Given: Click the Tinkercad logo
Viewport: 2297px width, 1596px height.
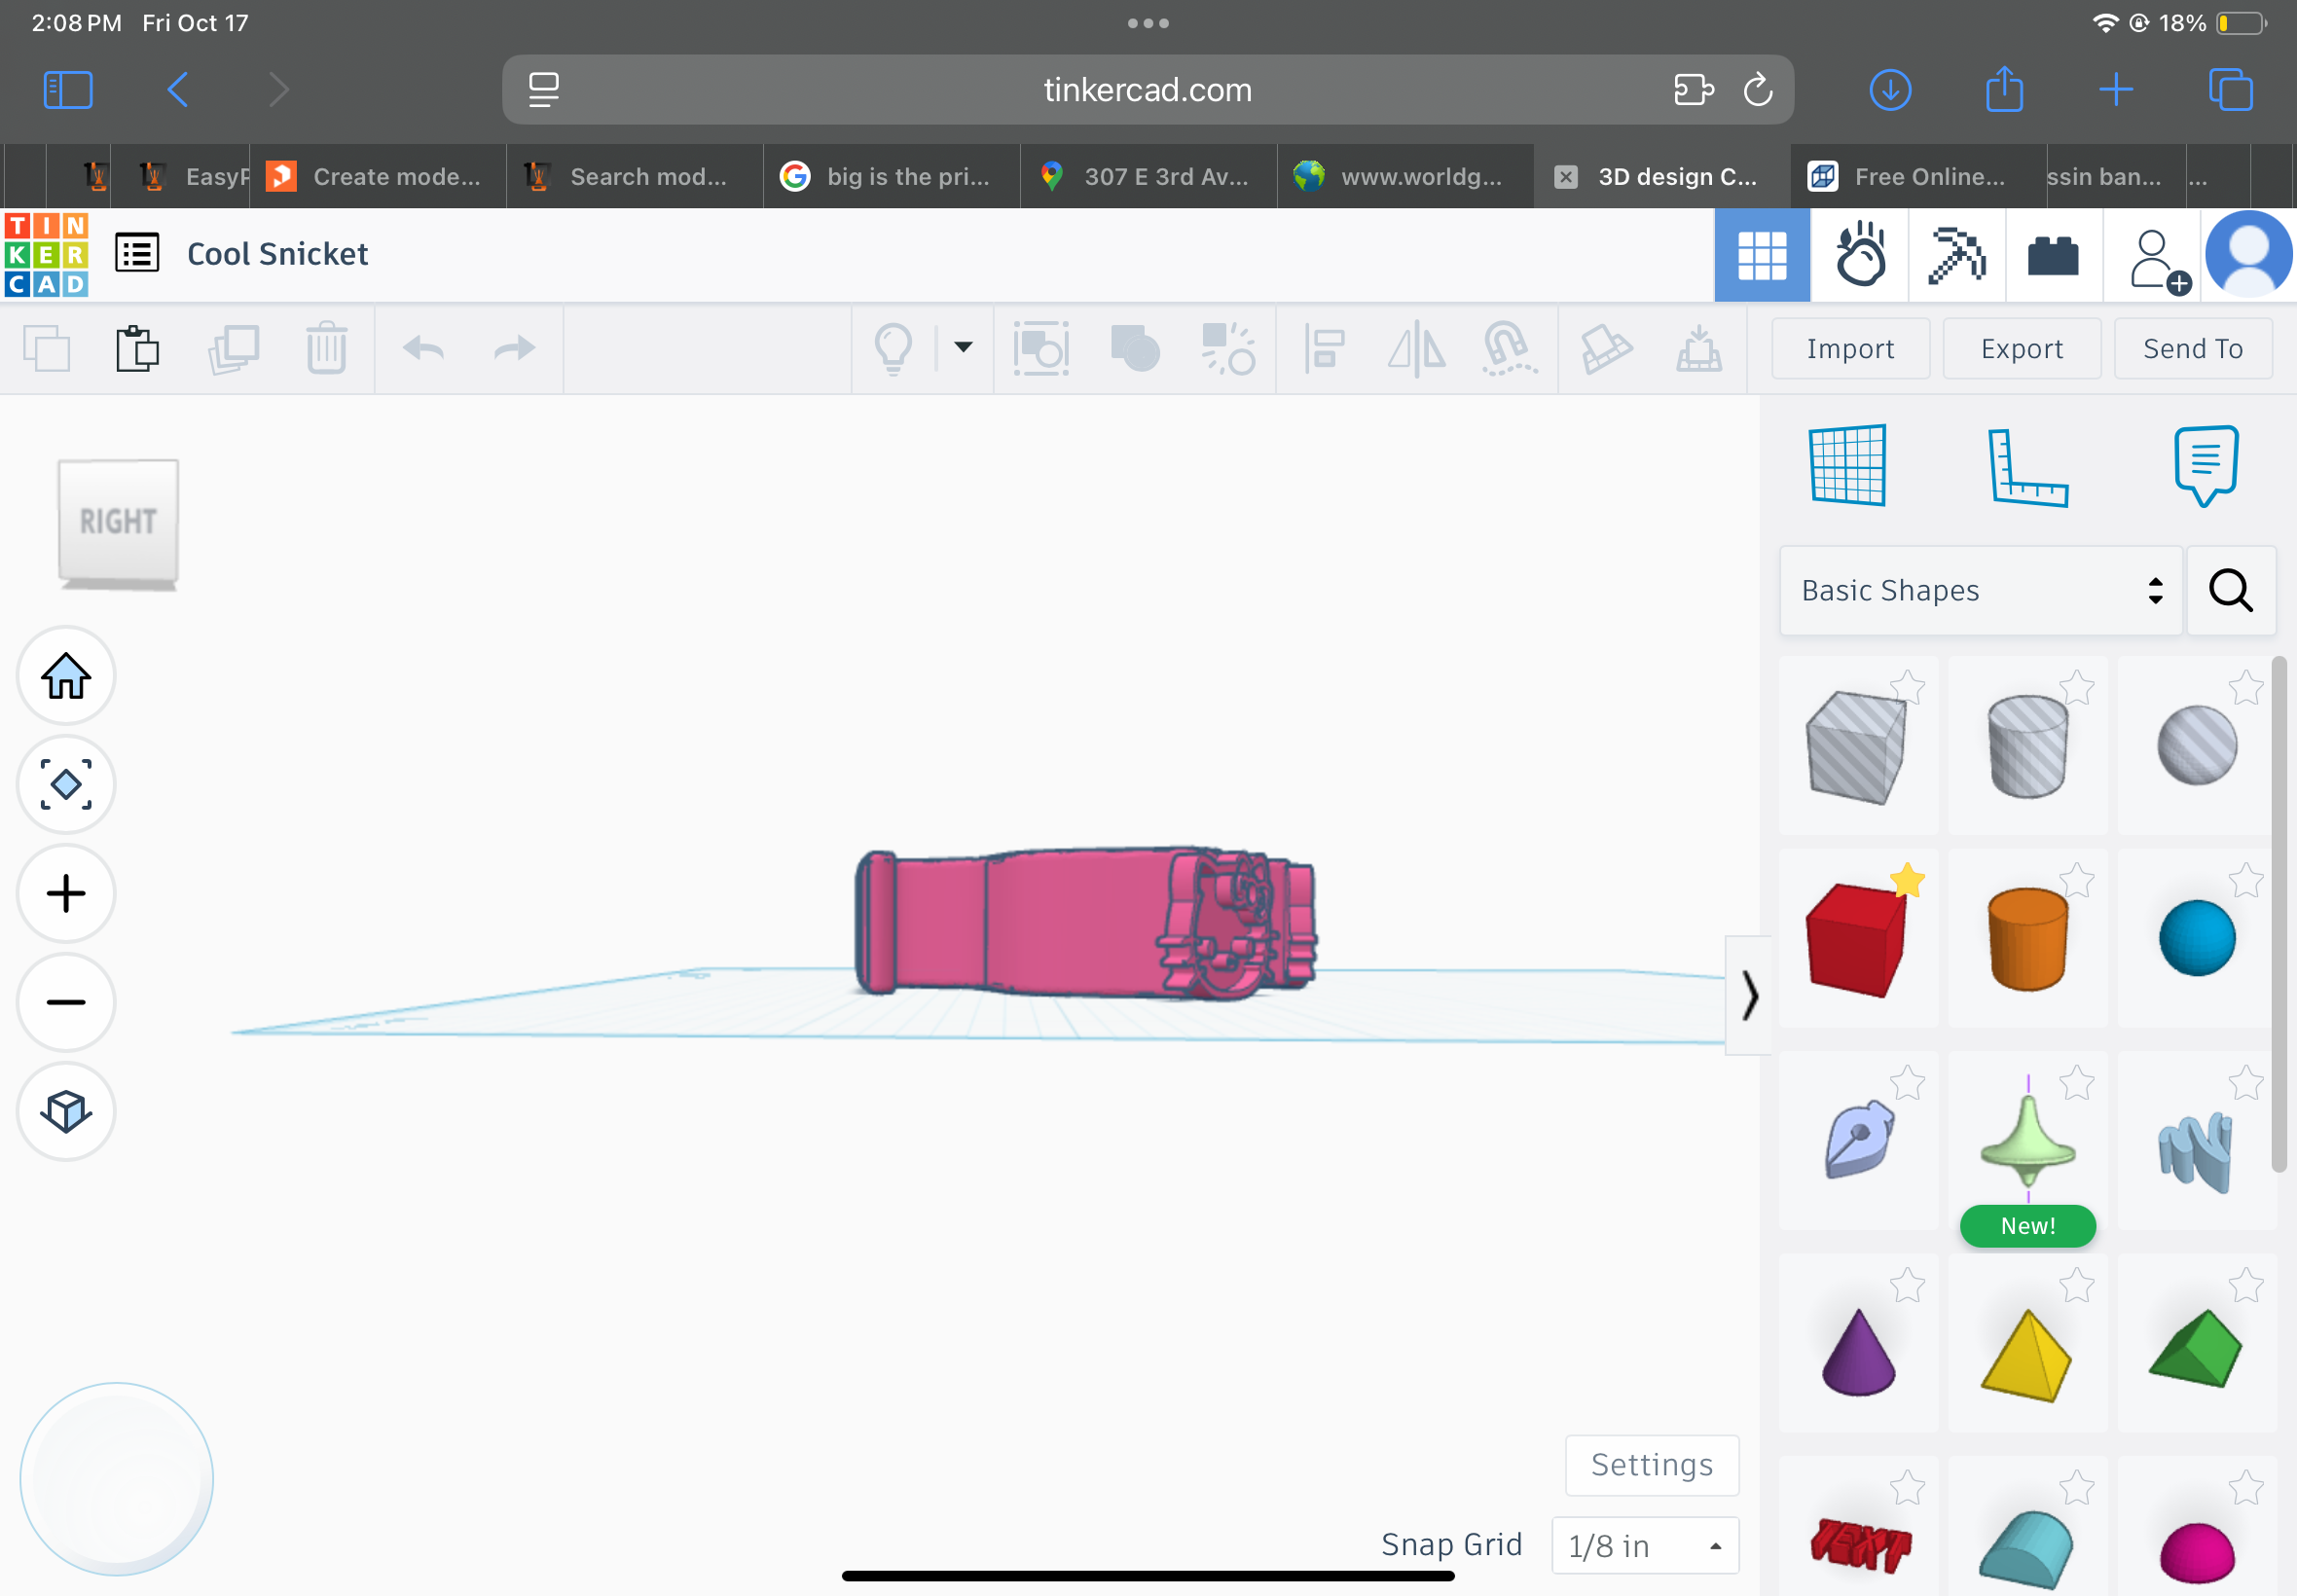Looking at the screenshot, I should point(46,254).
